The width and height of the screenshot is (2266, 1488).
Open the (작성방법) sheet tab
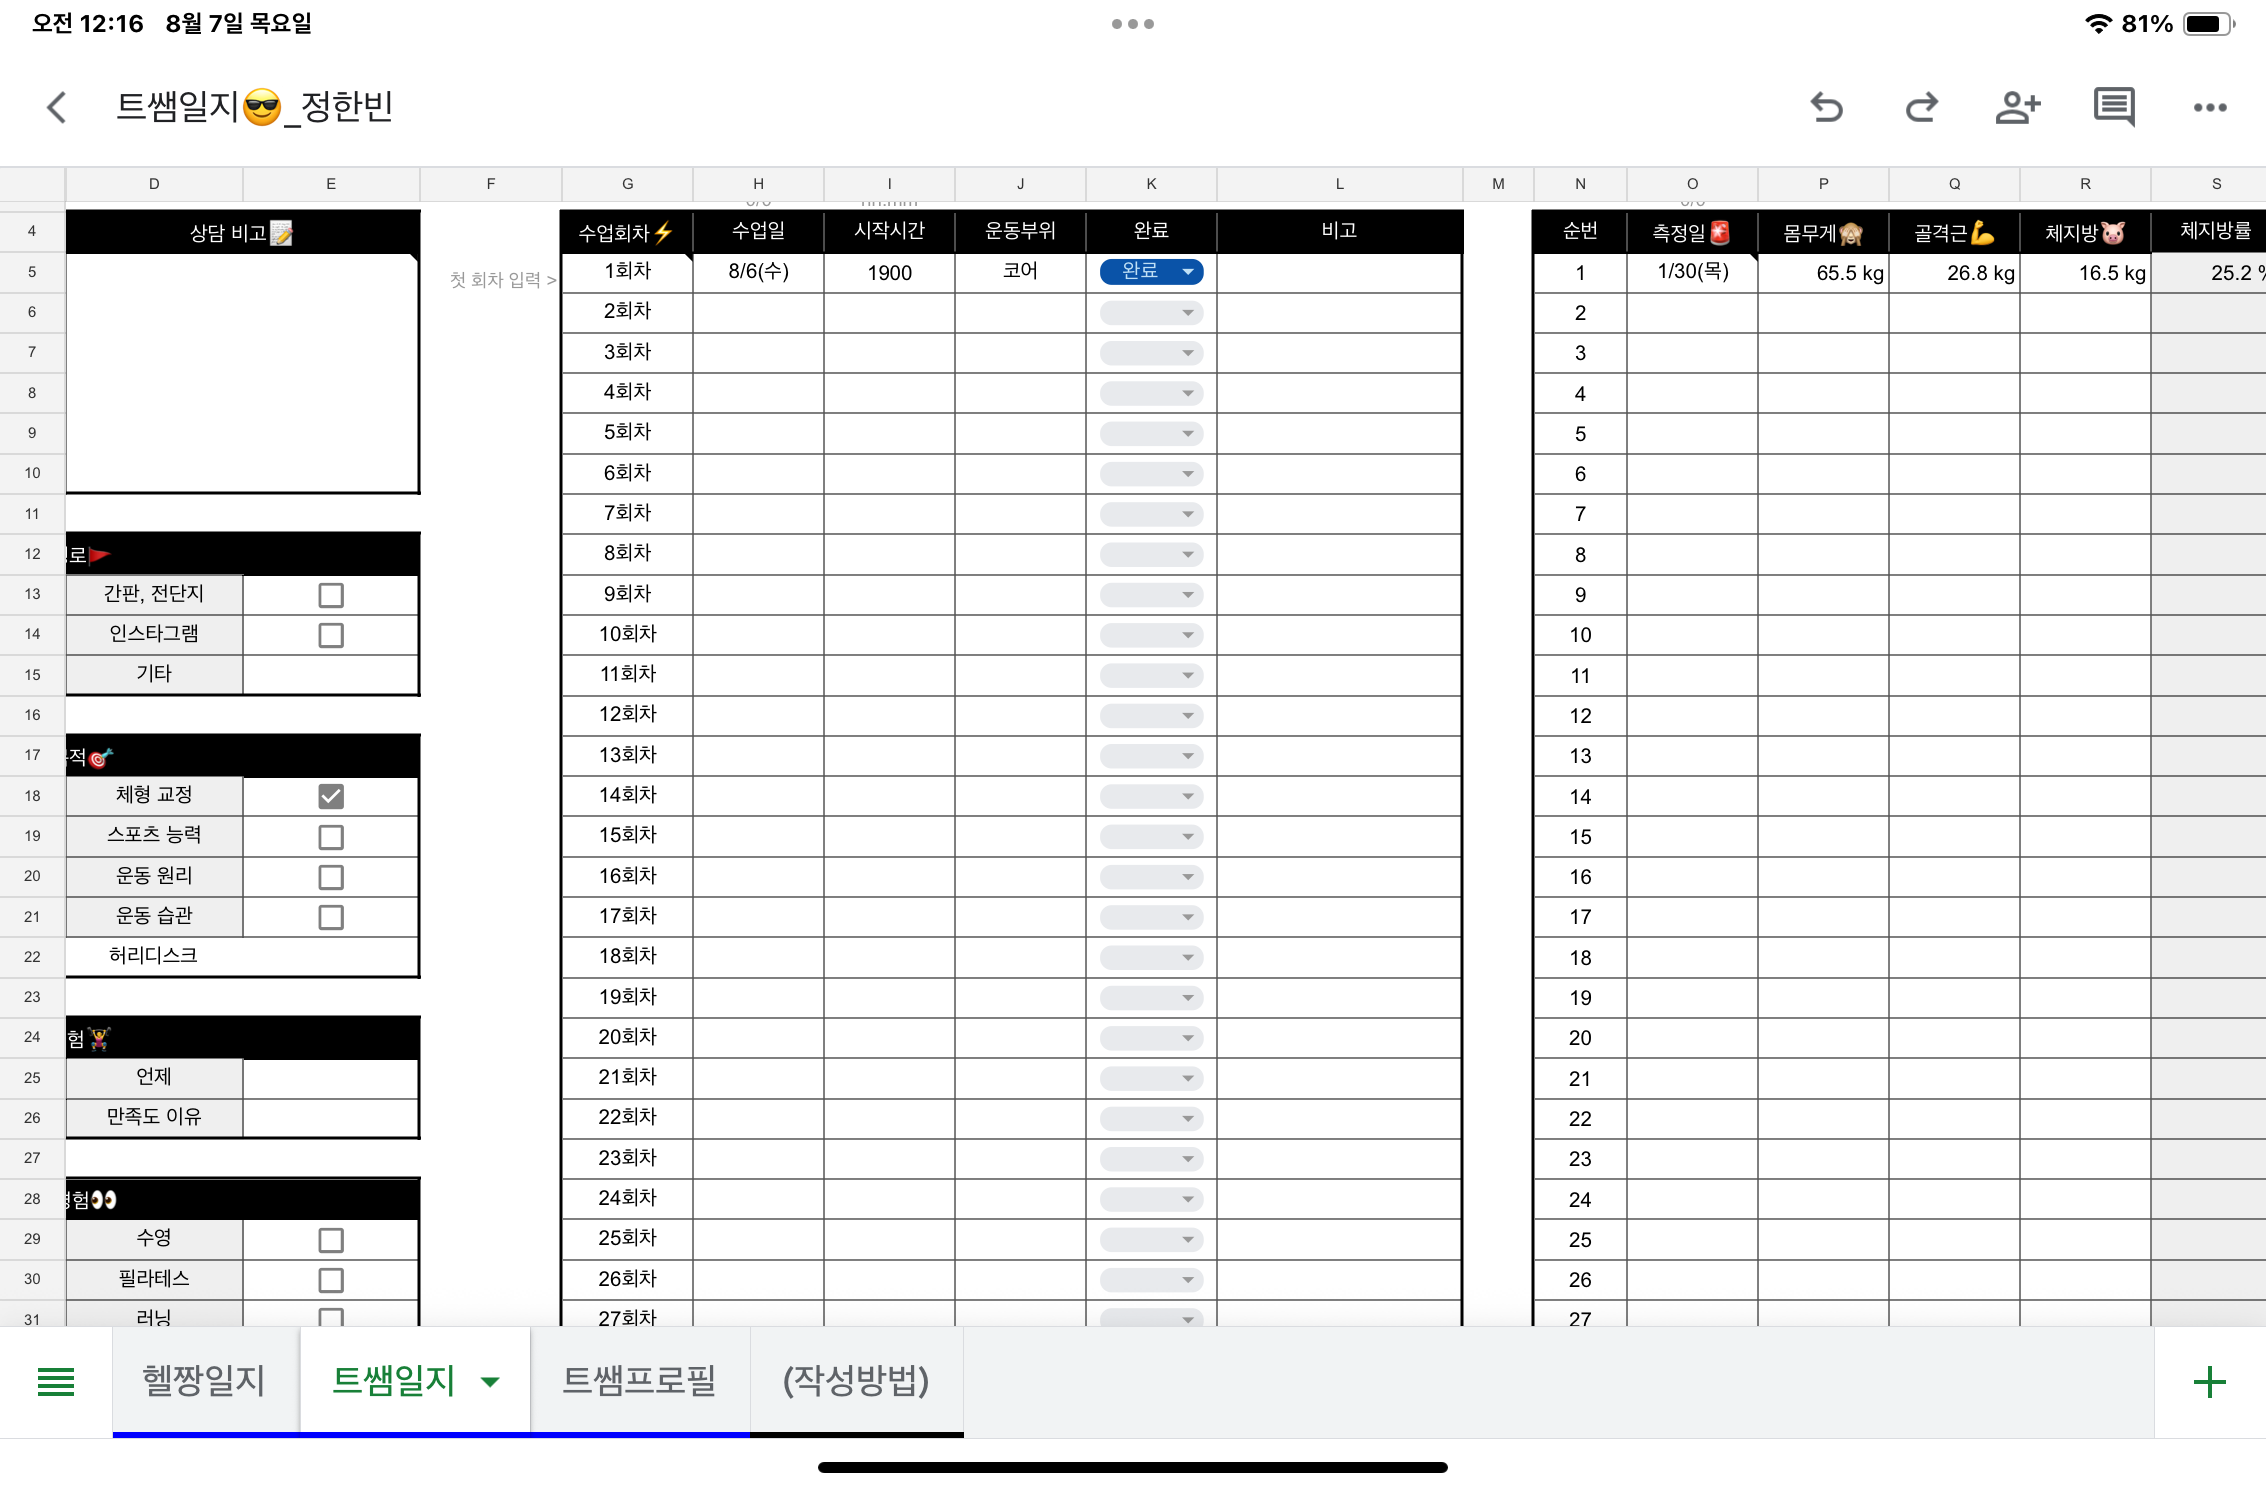[x=856, y=1381]
